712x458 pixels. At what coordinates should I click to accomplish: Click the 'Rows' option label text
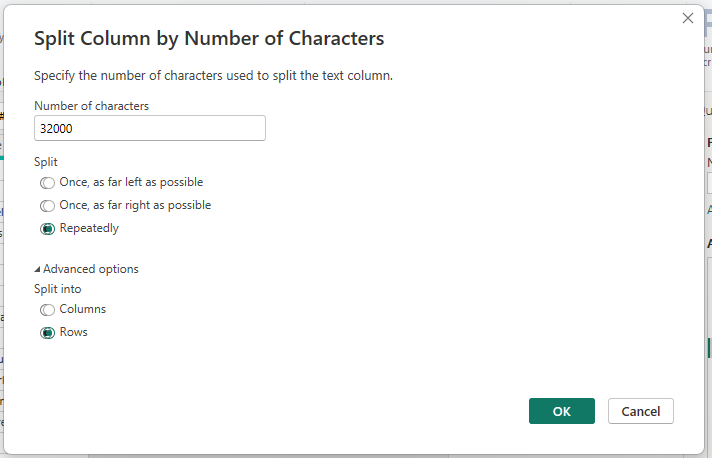point(74,332)
